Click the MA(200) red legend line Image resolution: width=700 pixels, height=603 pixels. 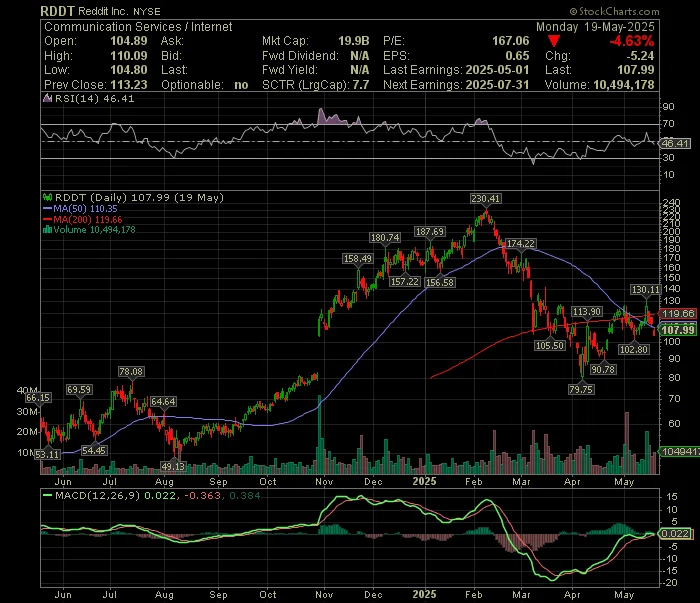(x=47, y=219)
